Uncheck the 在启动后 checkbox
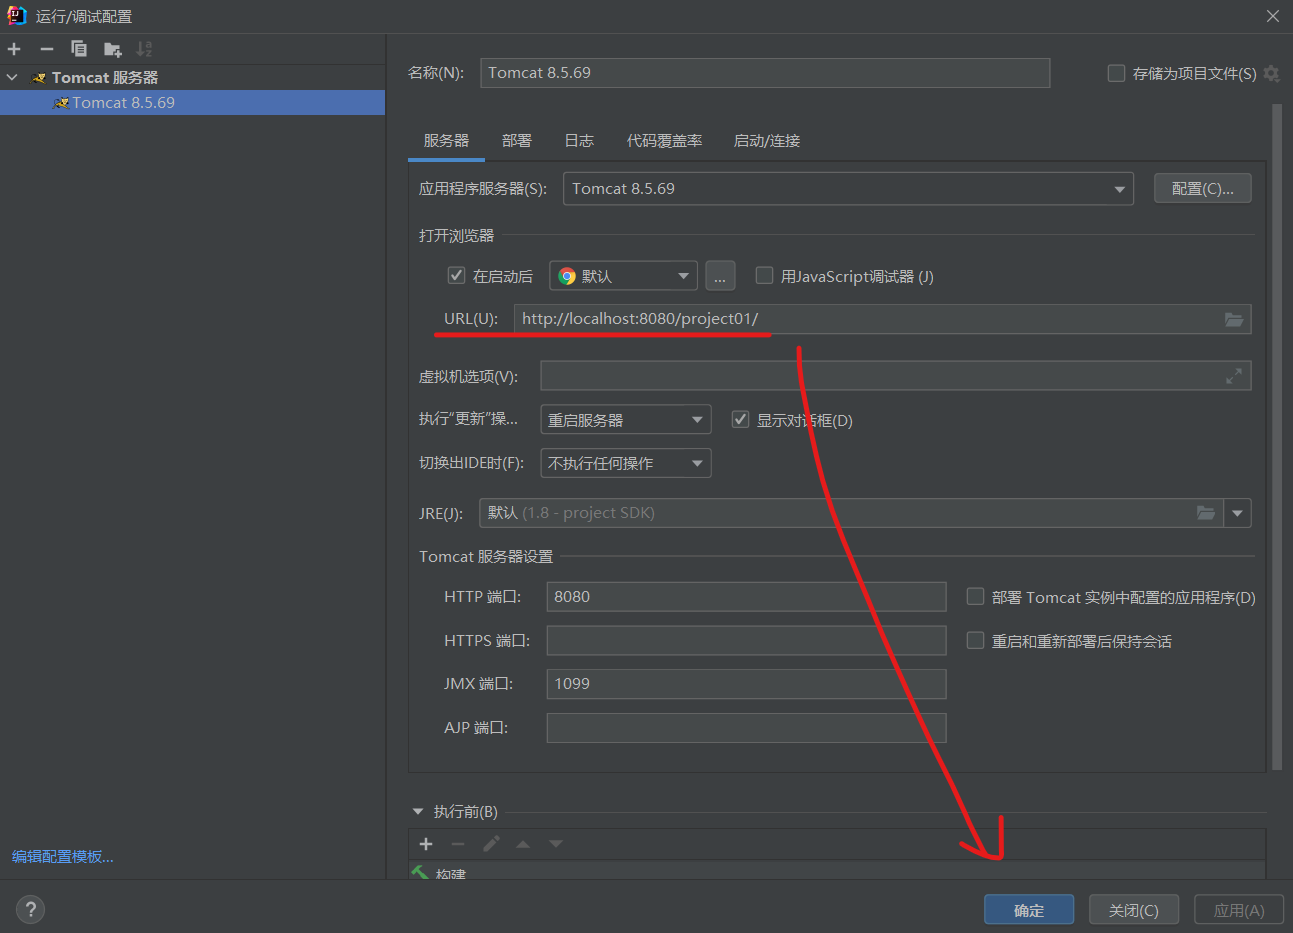 [x=456, y=275]
